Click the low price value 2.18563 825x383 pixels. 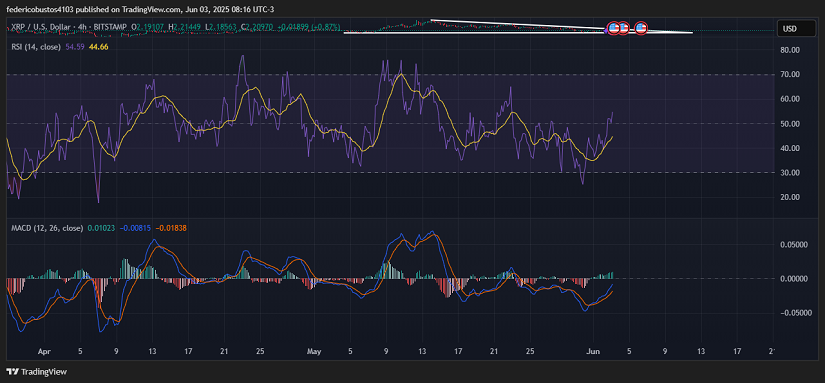223,27
